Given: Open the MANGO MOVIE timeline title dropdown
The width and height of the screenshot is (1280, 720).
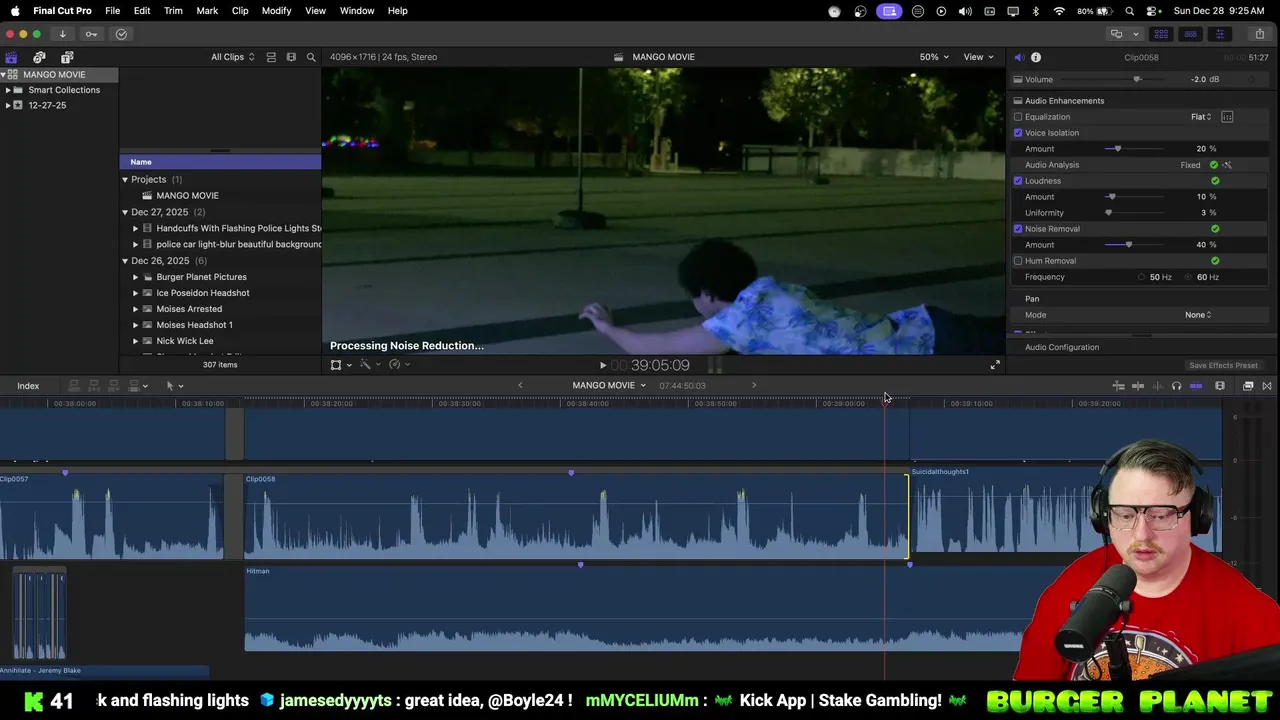Looking at the screenshot, I should [609, 386].
